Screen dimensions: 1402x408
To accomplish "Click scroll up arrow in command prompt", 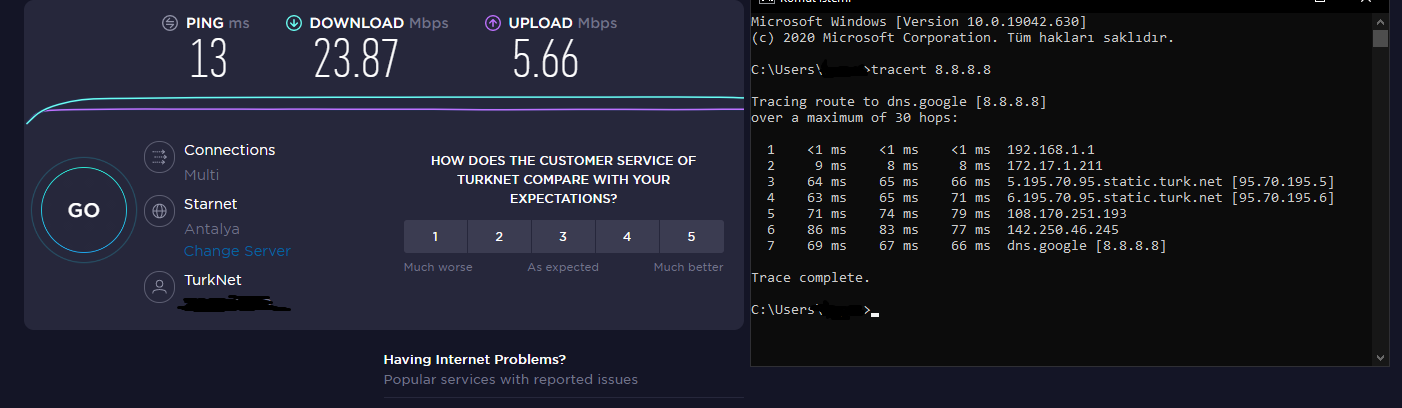I will pyautogui.click(x=1380, y=21).
